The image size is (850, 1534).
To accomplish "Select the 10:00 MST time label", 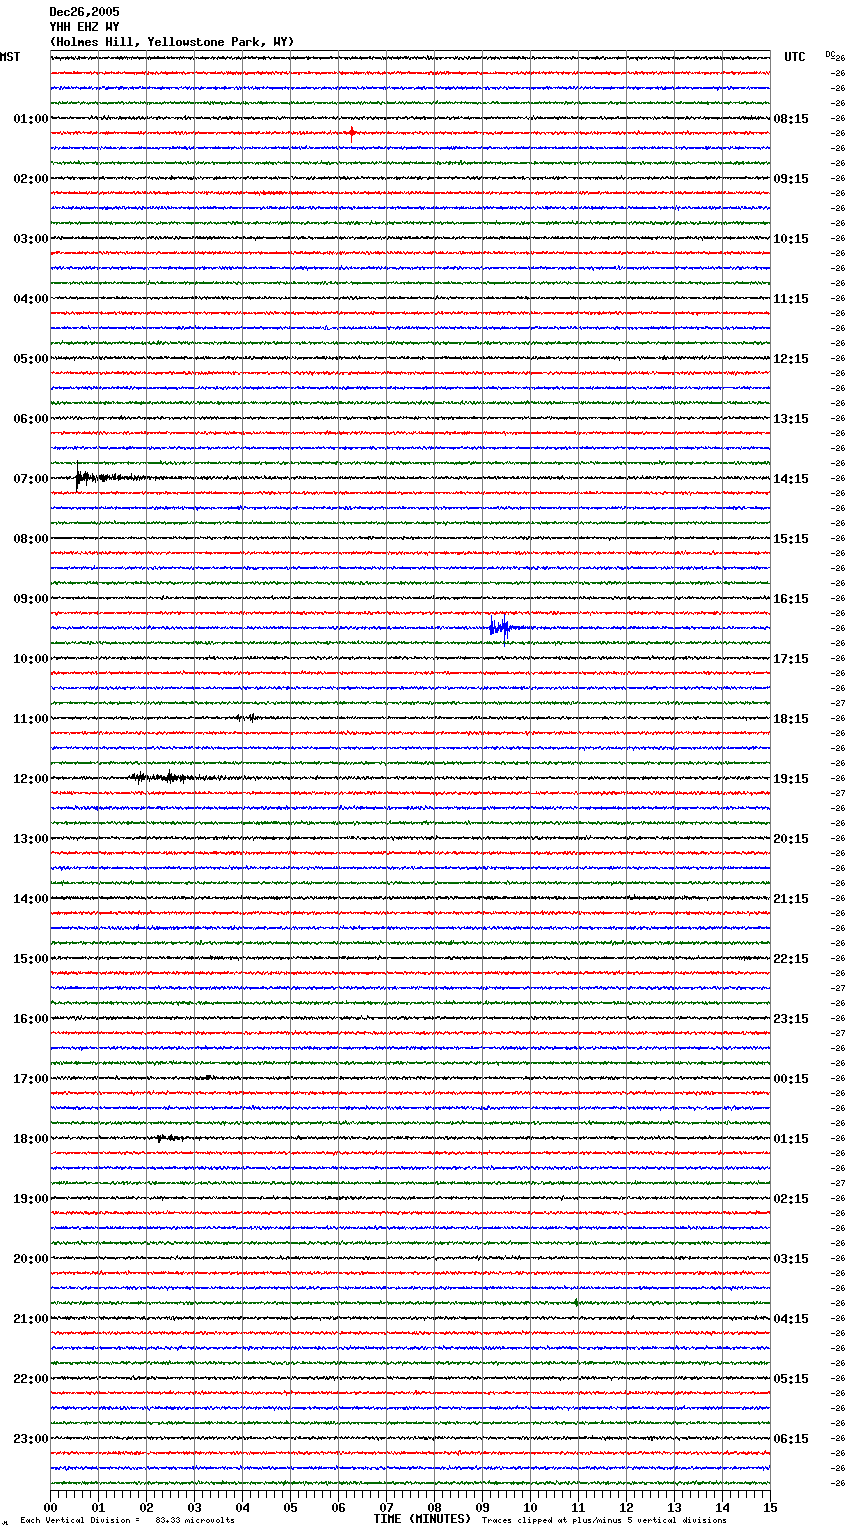I will (x=31, y=659).
